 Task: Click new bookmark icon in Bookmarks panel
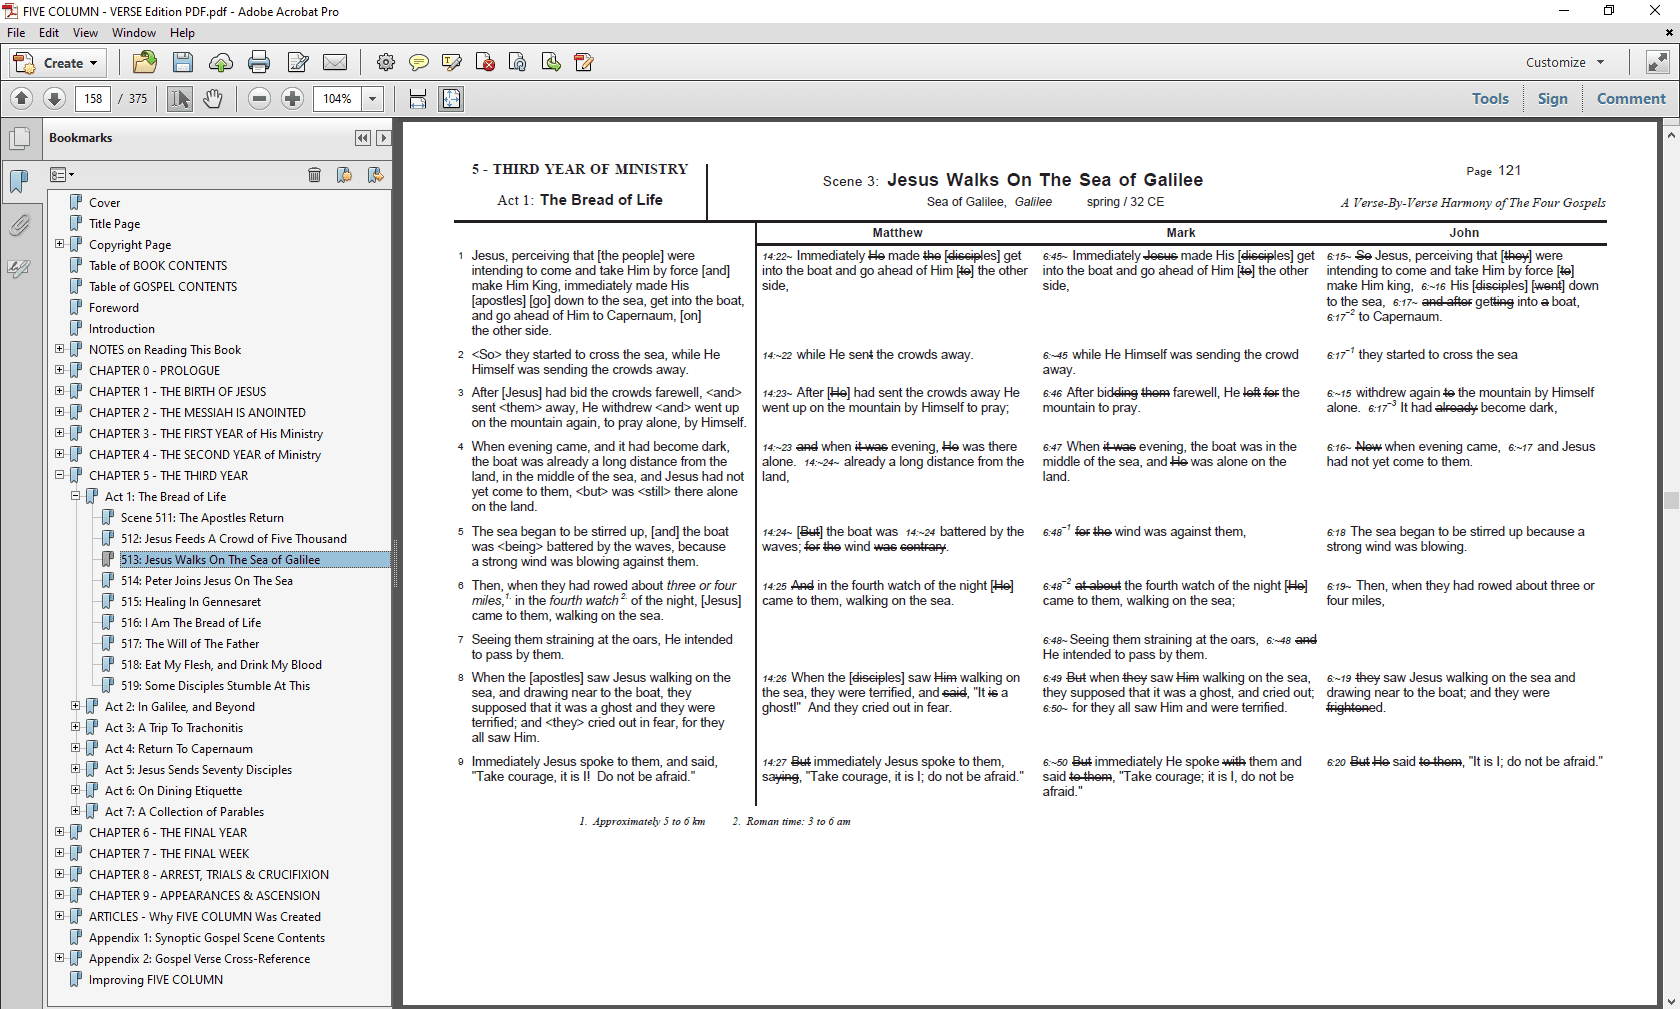coord(344,175)
